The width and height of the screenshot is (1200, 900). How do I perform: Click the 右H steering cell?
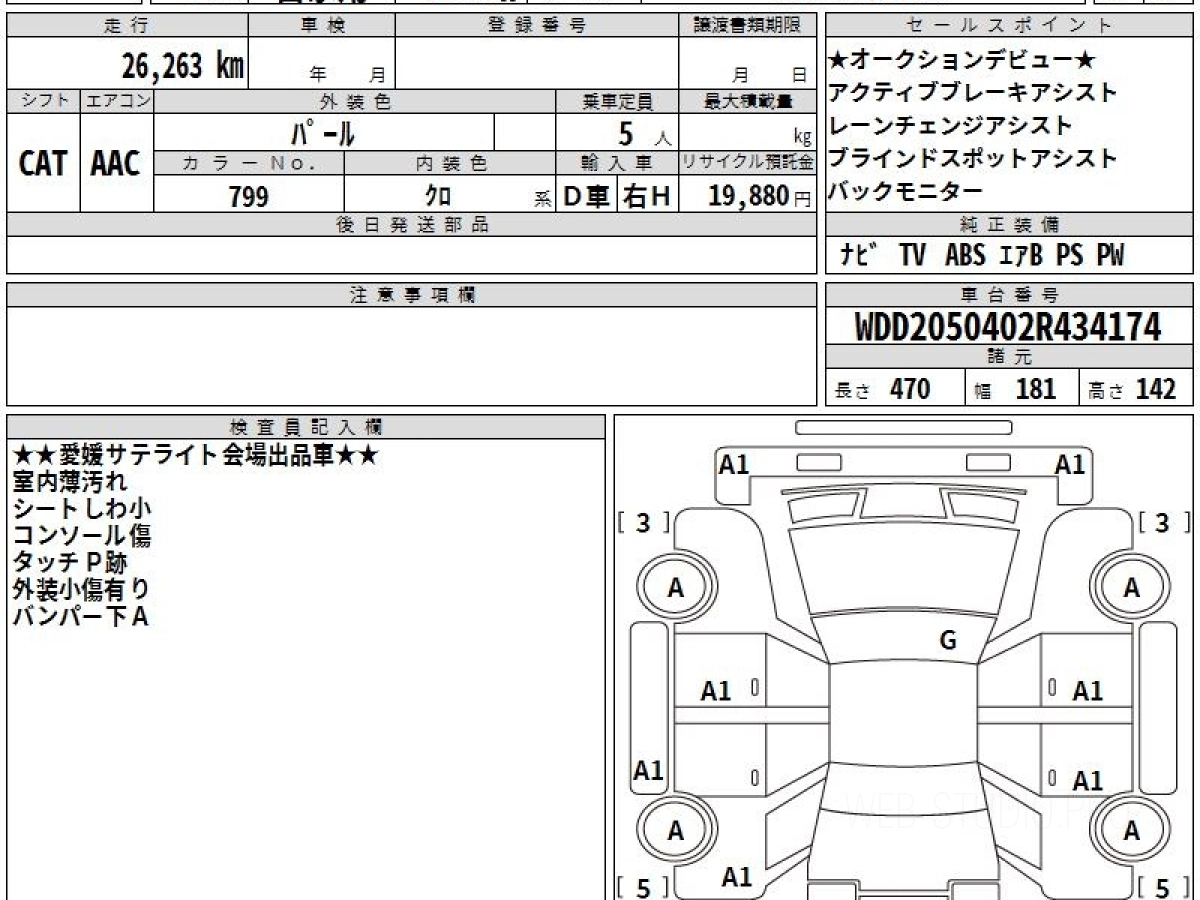click(648, 196)
